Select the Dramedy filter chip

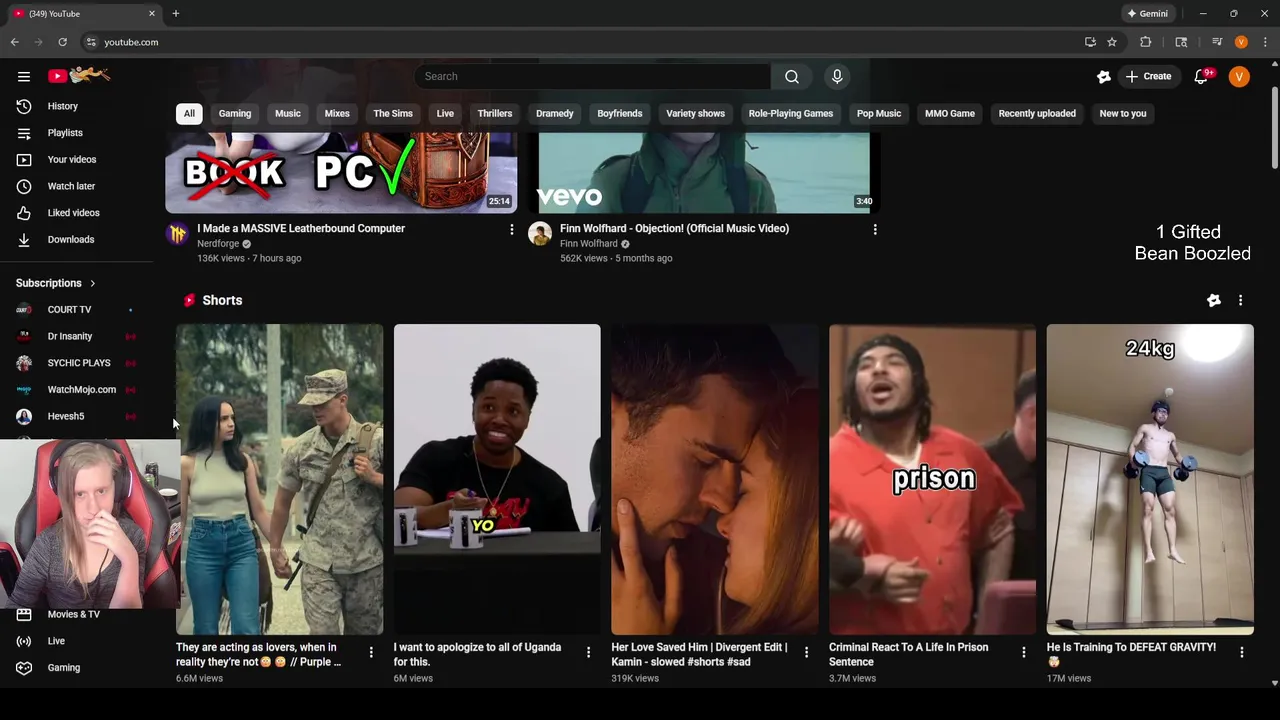click(555, 113)
